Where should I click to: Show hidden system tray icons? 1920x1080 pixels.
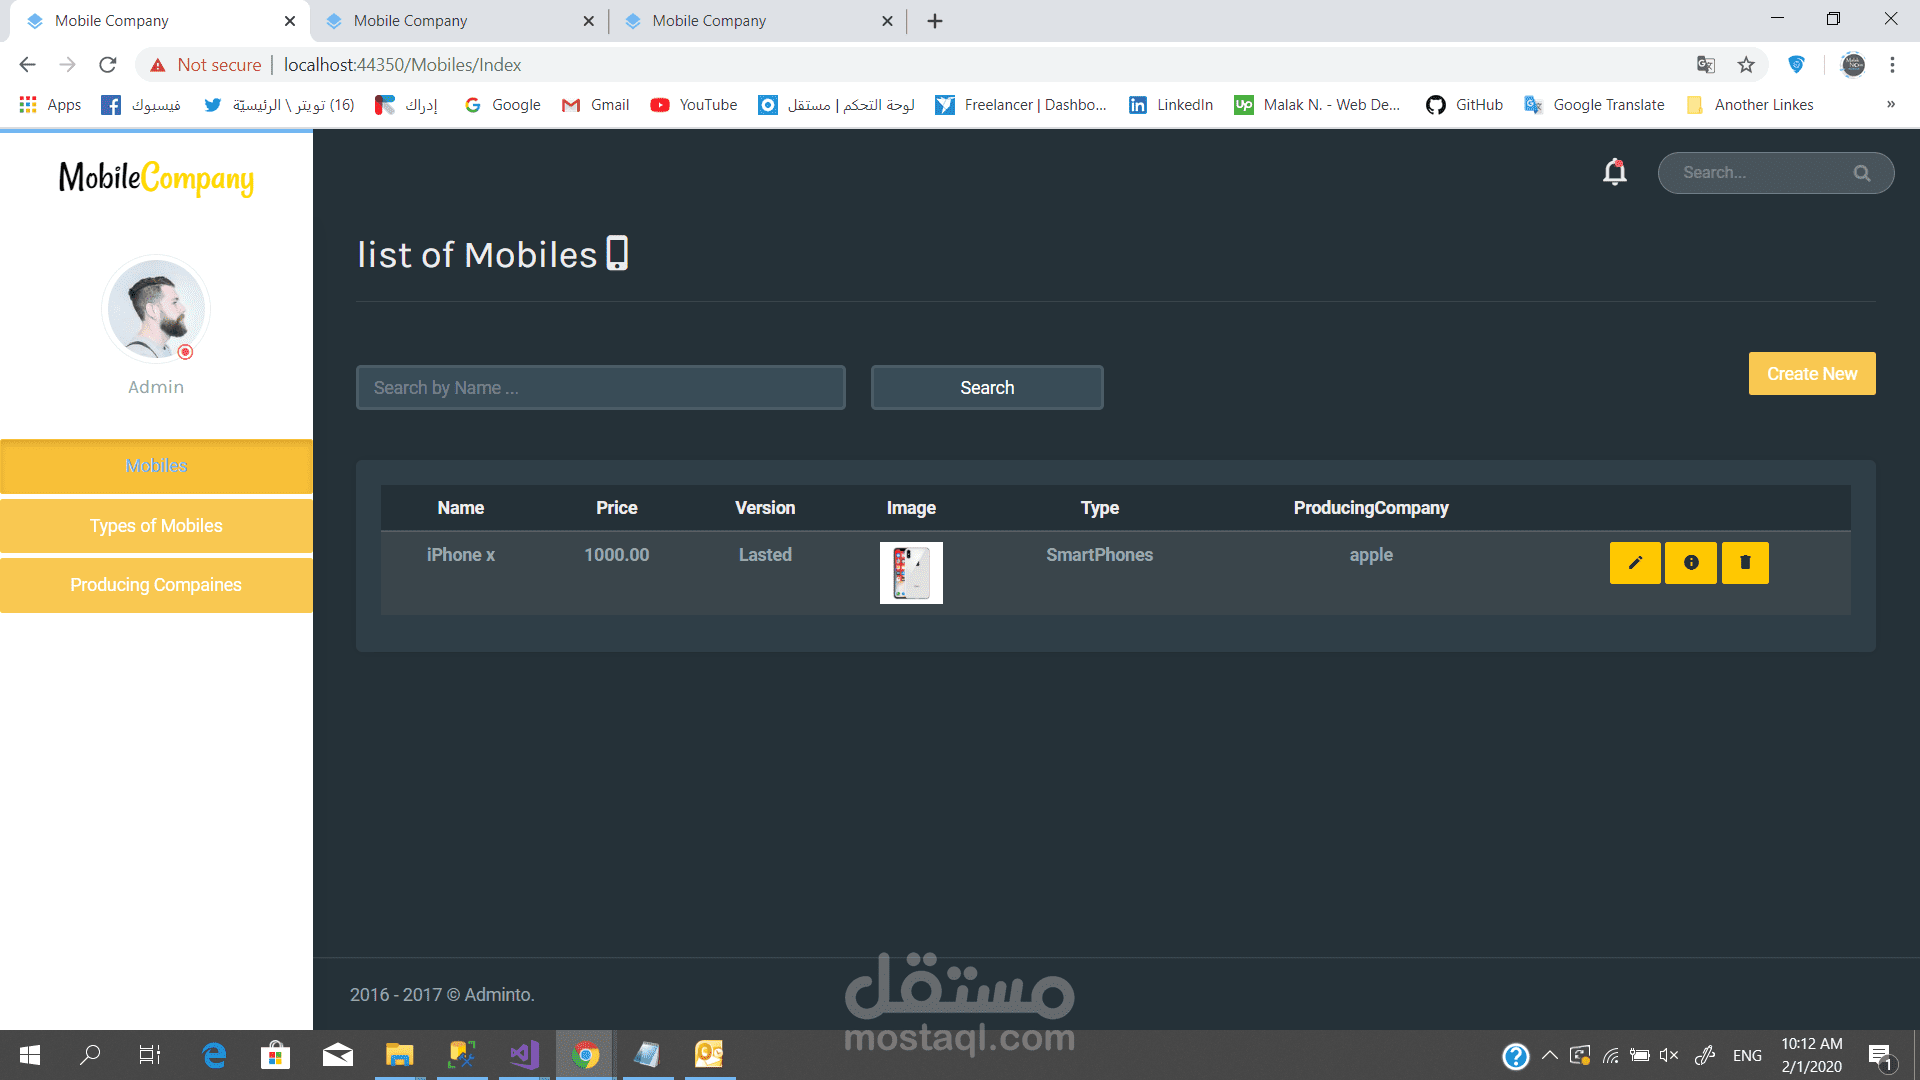[1550, 1055]
